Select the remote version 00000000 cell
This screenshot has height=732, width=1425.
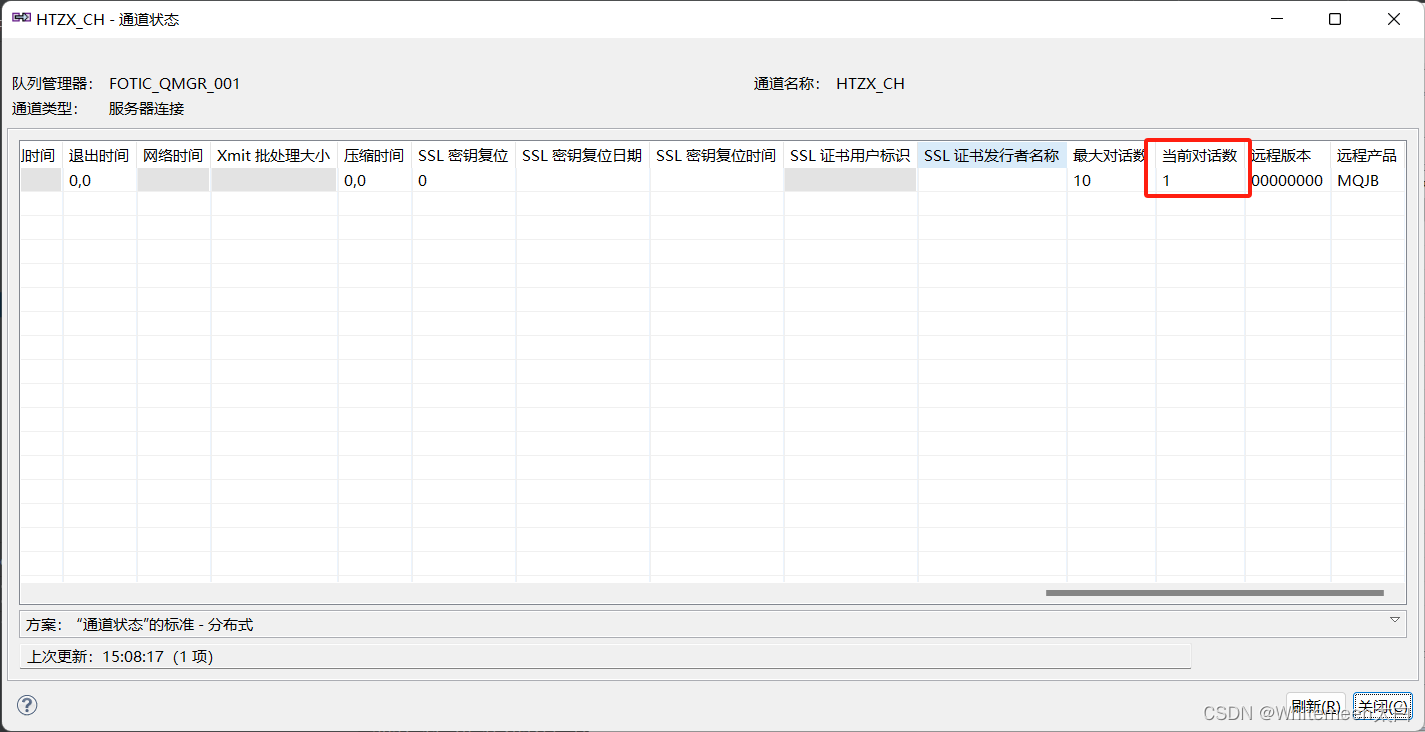click(x=1287, y=181)
